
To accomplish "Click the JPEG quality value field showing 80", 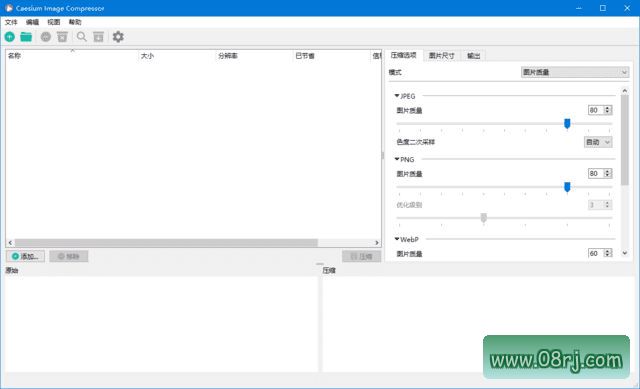I will coord(596,110).
